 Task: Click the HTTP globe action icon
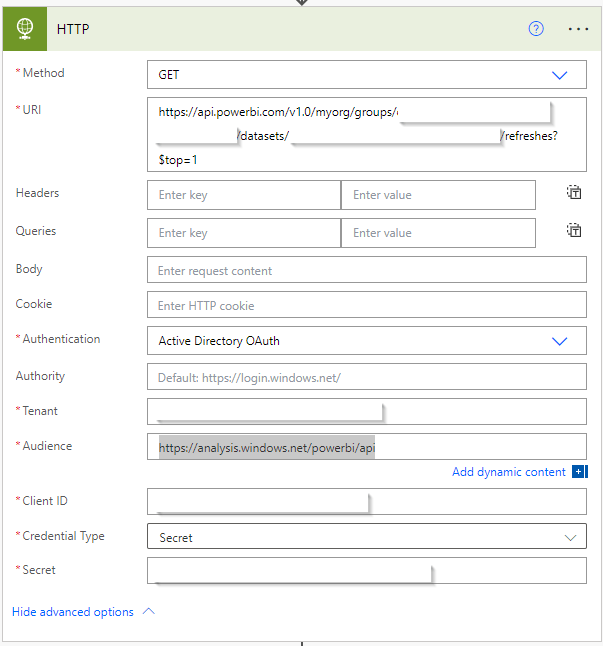coord(25,29)
